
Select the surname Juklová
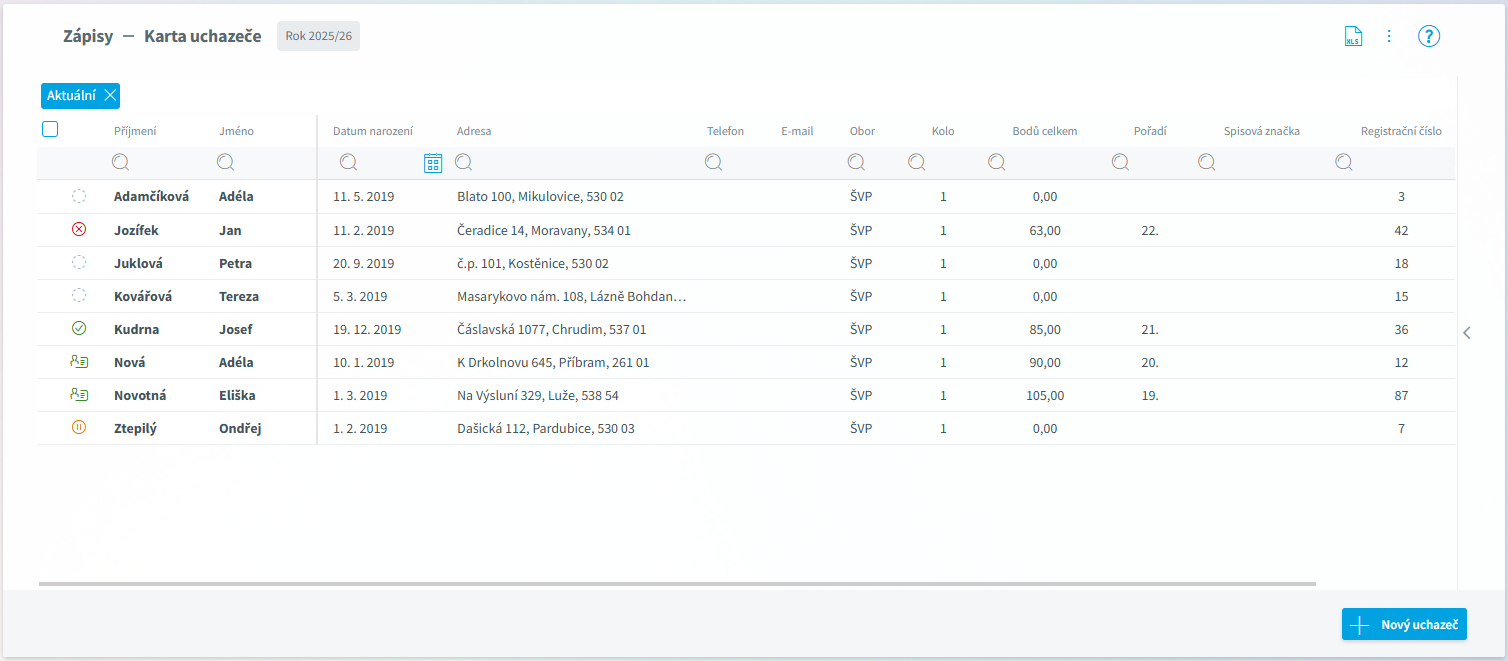[x=139, y=263]
